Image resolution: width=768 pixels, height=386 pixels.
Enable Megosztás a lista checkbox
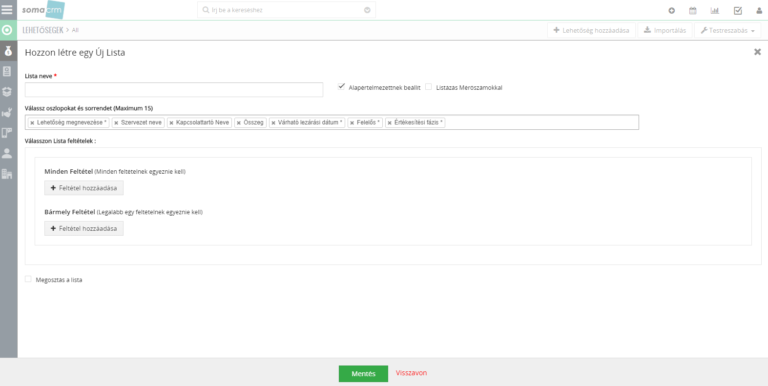28,279
